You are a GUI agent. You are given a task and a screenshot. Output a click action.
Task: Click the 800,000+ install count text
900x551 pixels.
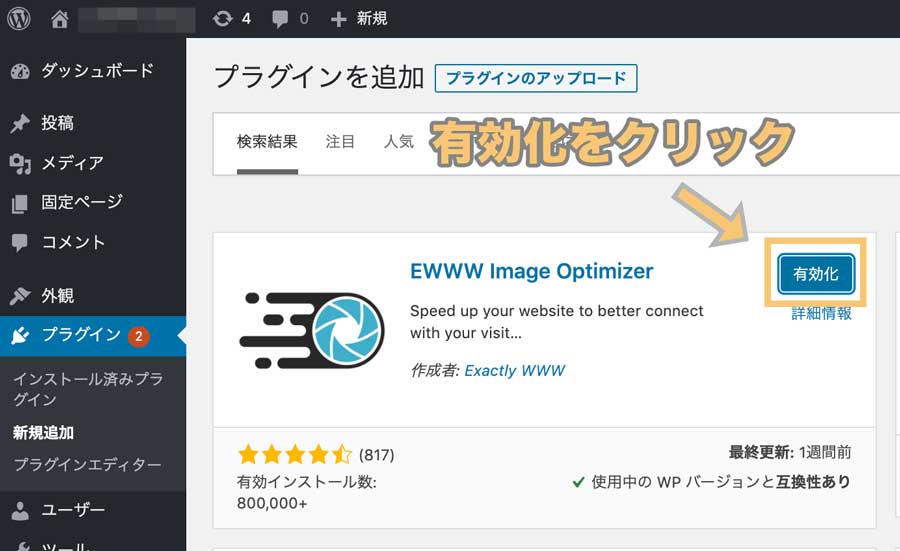point(272,503)
